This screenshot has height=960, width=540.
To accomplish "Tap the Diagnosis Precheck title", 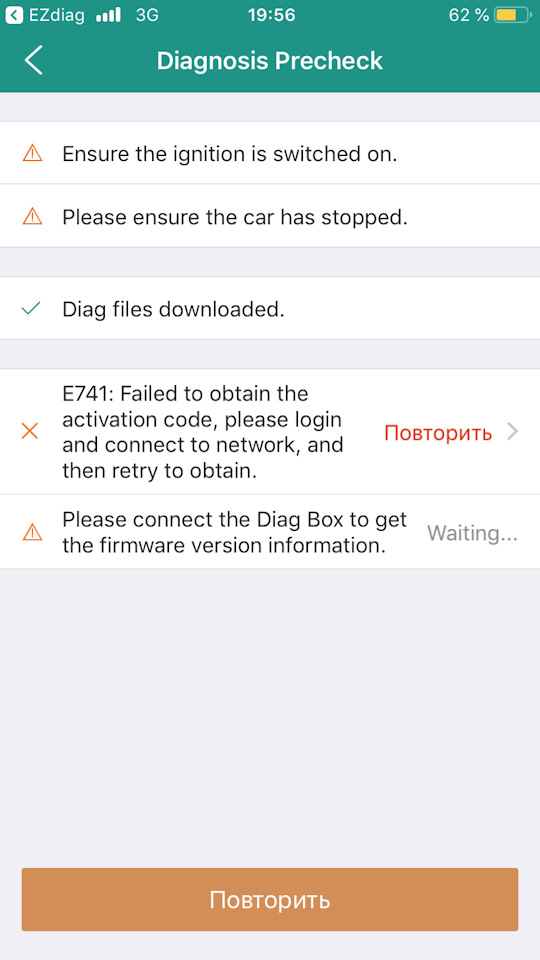I will tap(269, 61).
